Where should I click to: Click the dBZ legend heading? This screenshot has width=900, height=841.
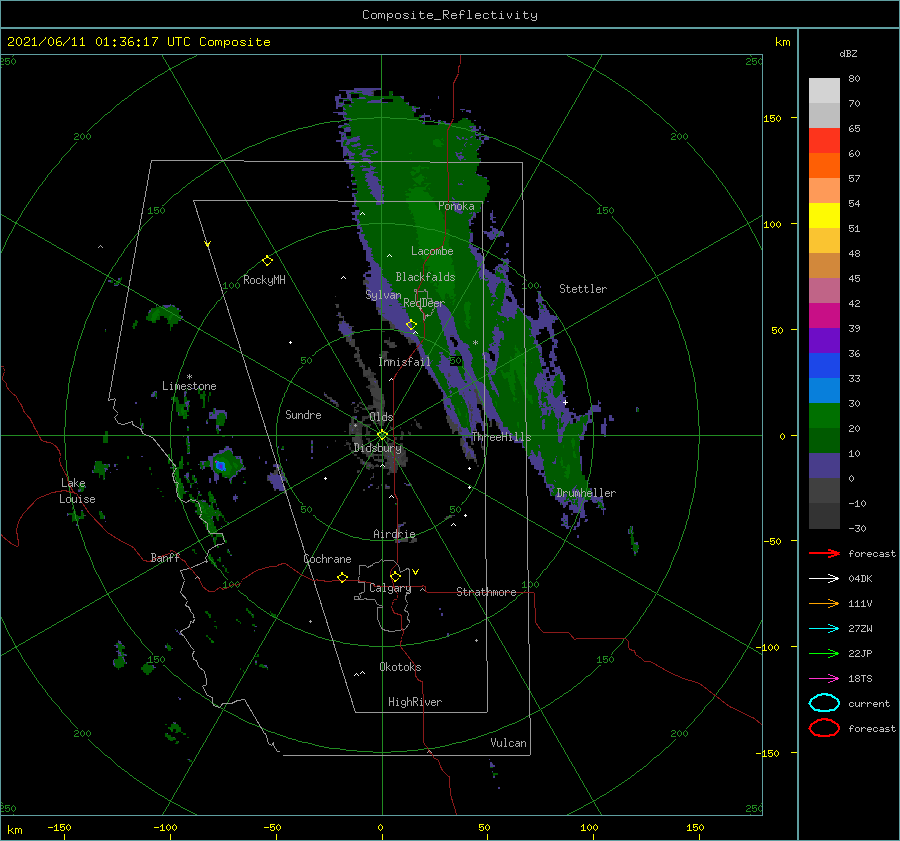point(848,54)
